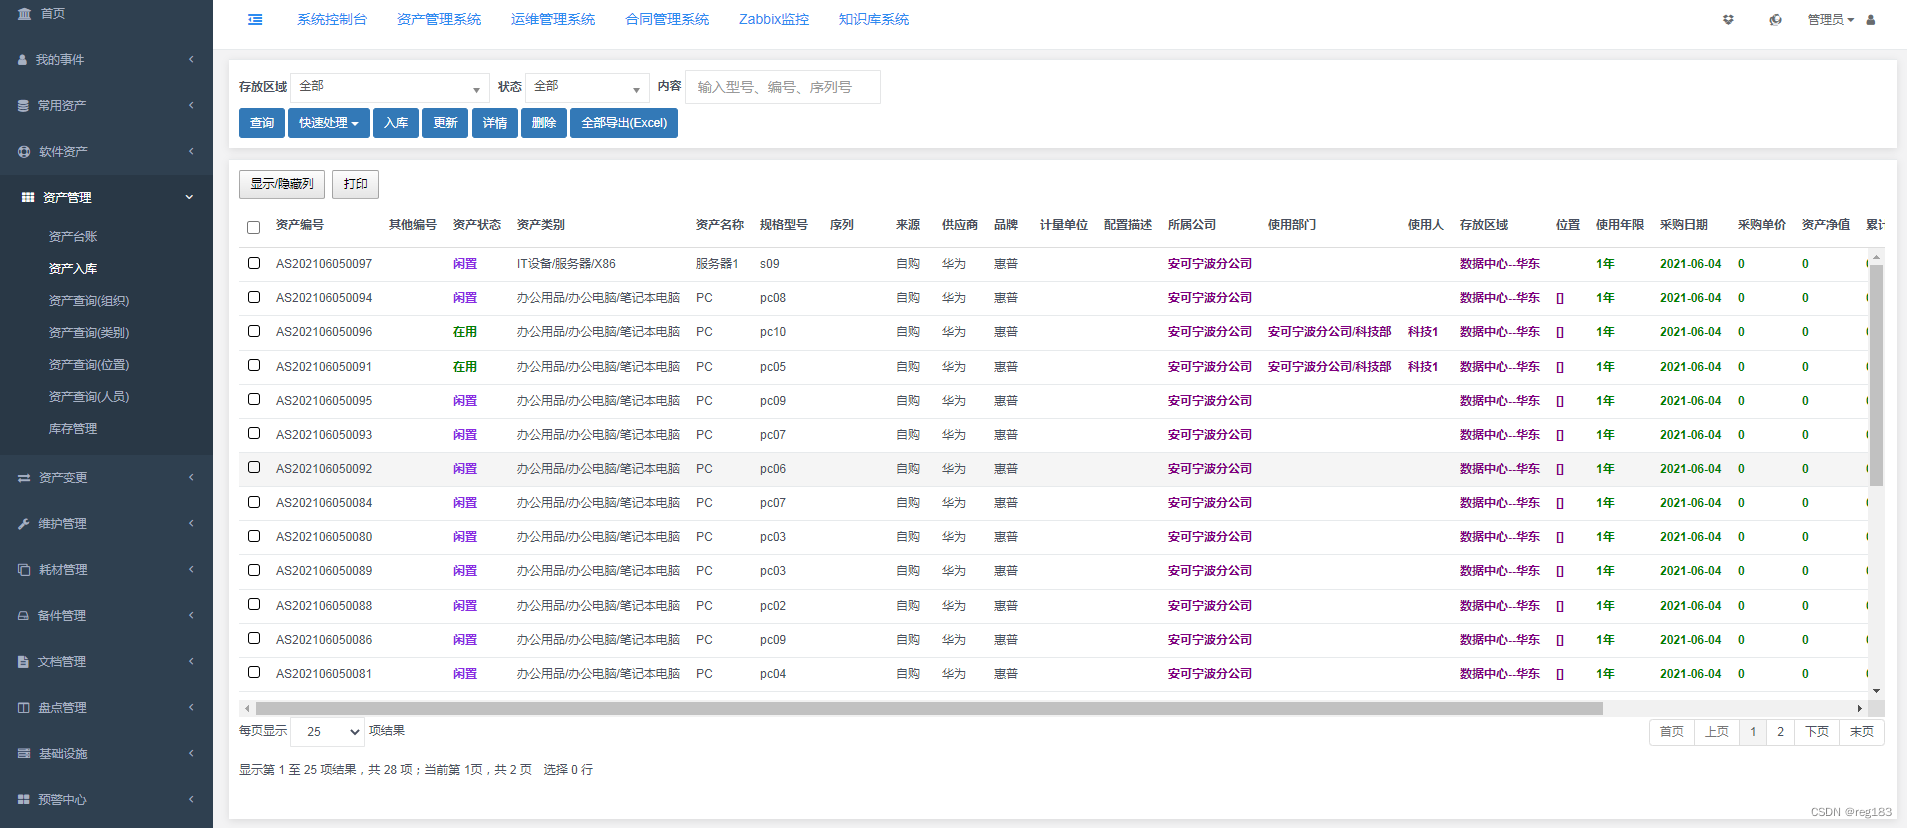Open the 合同管理系统 top menu
The image size is (1907, 828).
click(667, 20)
